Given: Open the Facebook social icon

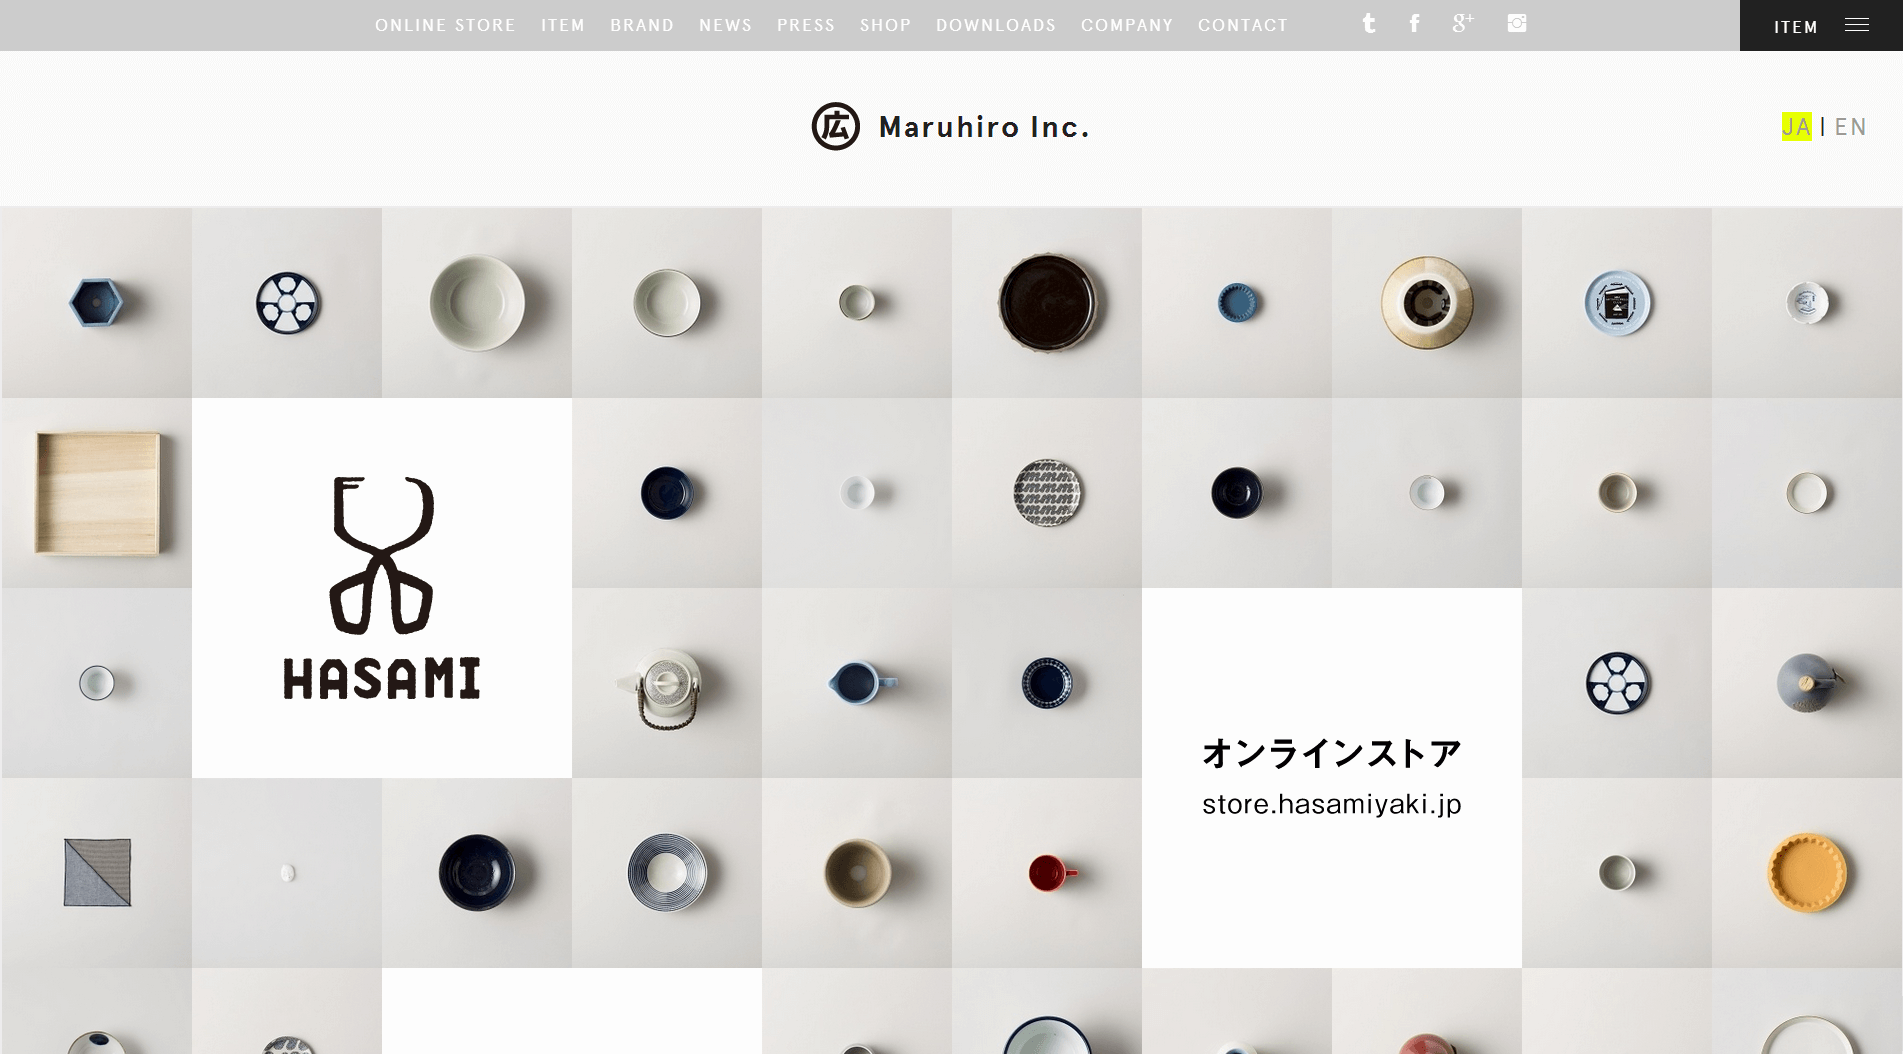Looking at the screenshot, I should point(1414,23).
